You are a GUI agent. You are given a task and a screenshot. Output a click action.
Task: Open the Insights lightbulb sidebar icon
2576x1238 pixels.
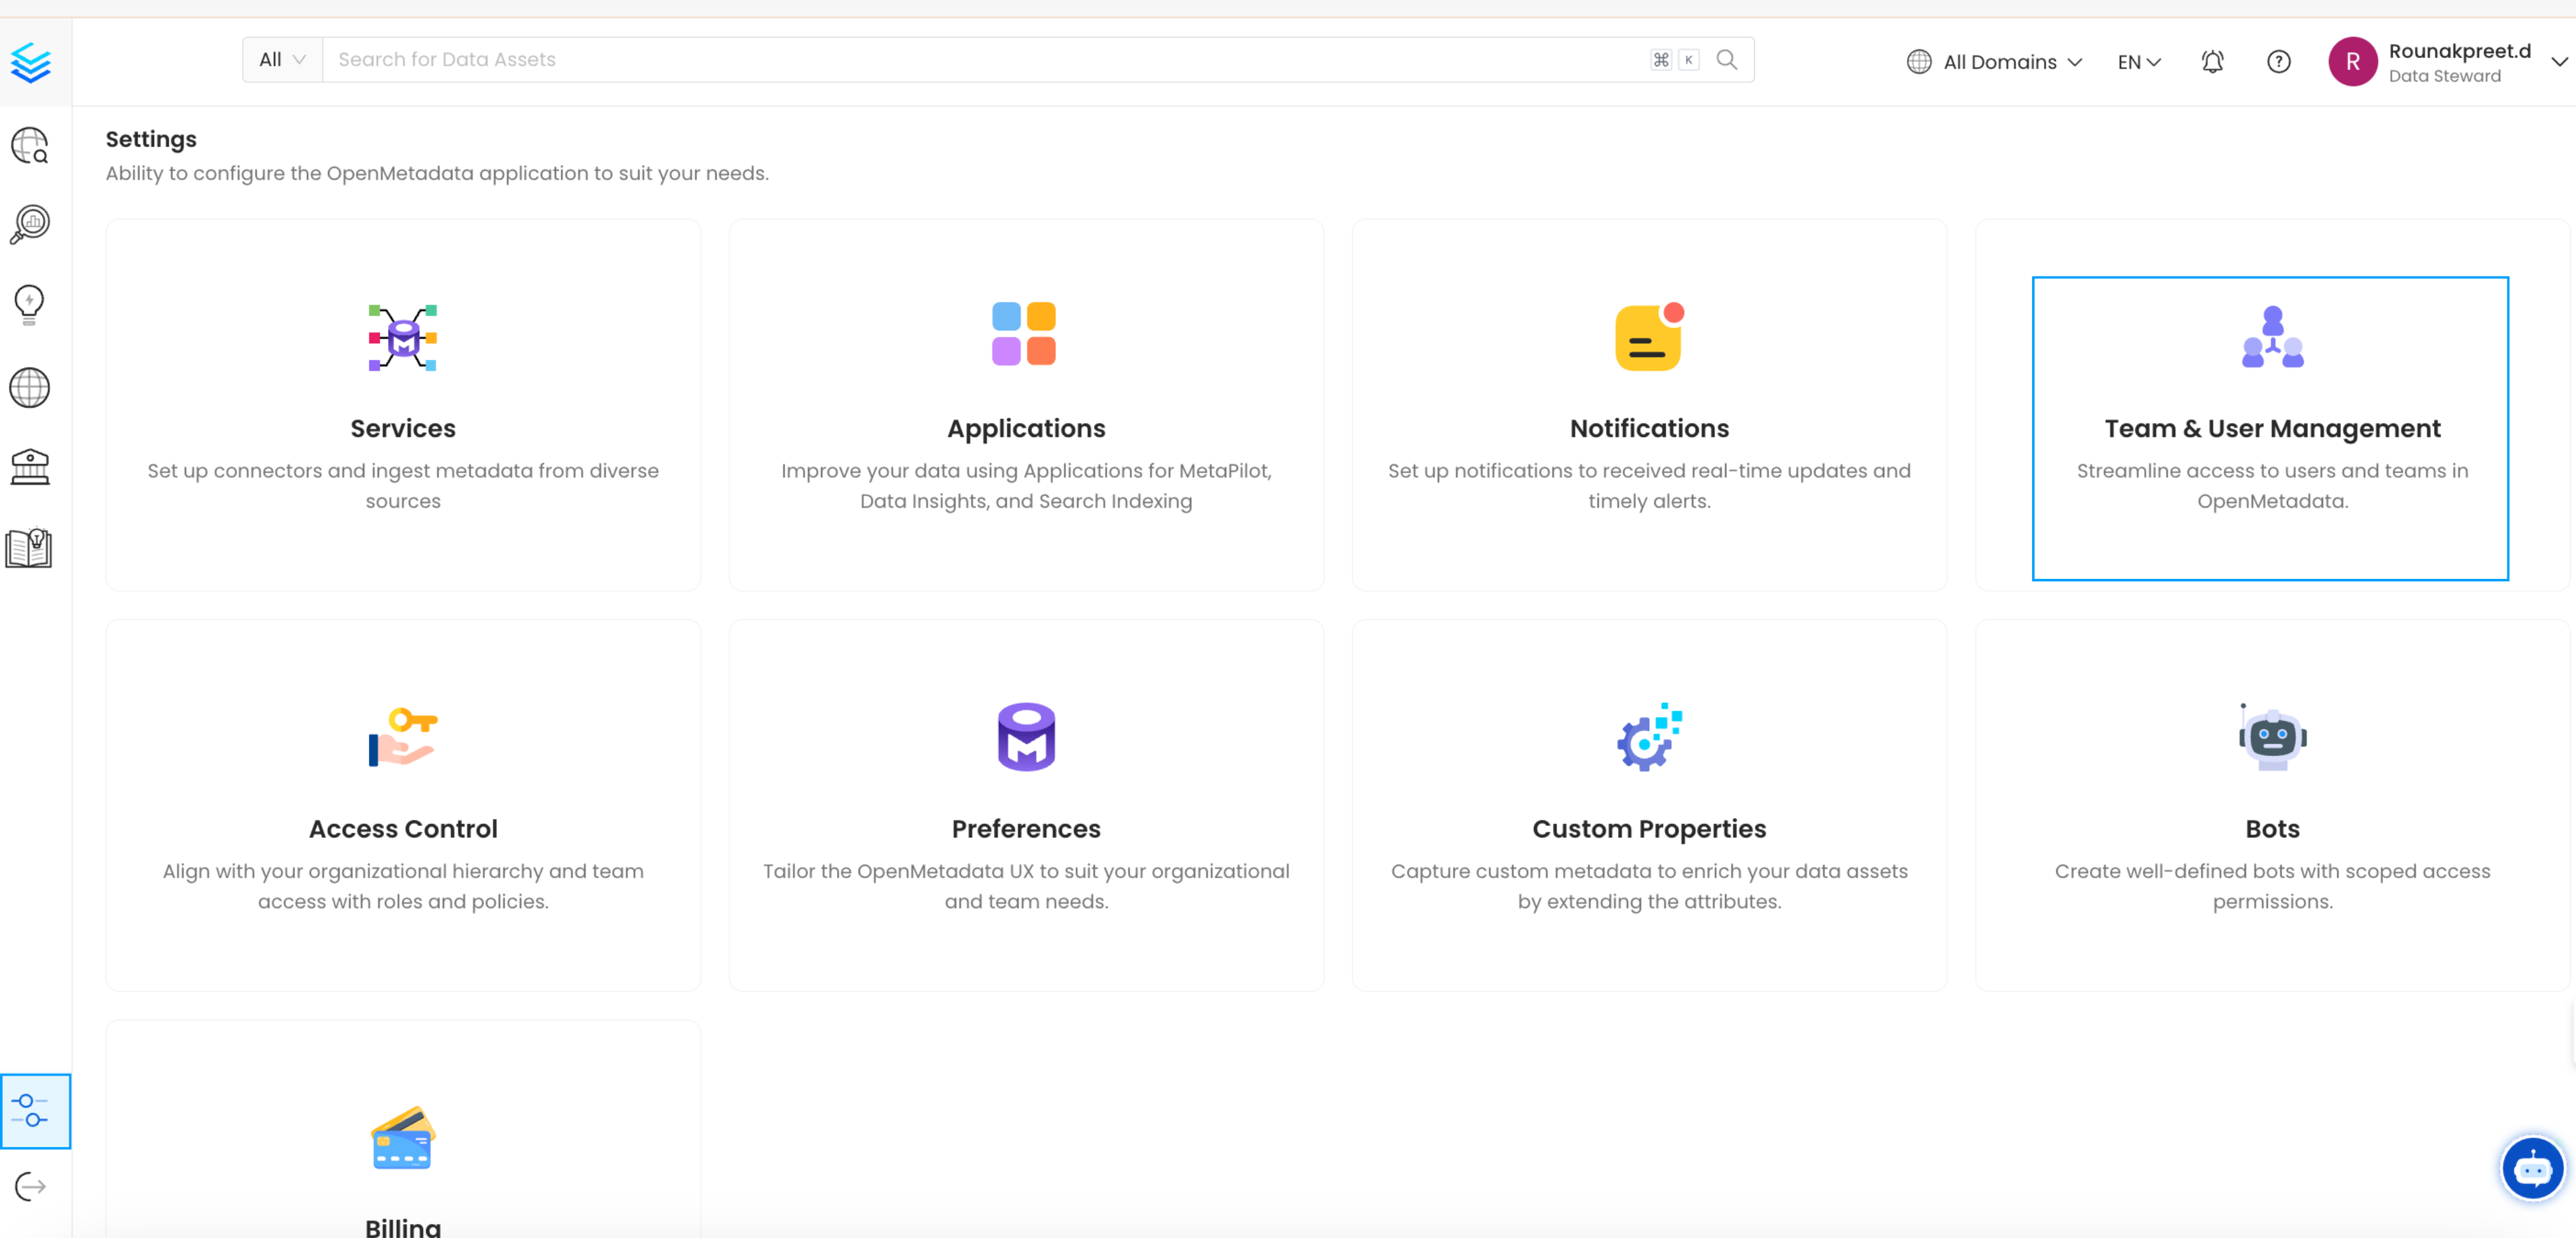(x=30, y=305)
